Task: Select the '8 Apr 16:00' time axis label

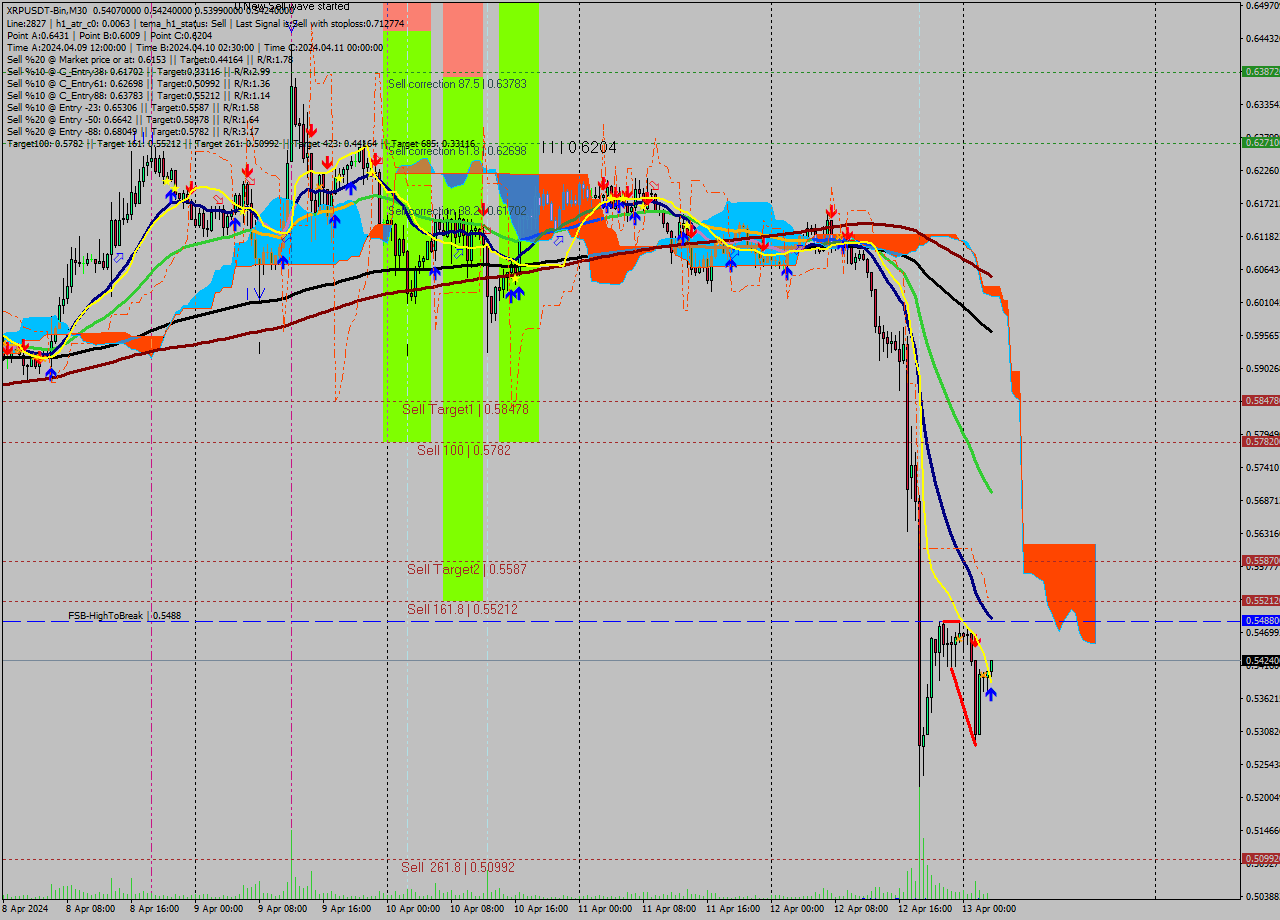Action: tap(154, 909)
